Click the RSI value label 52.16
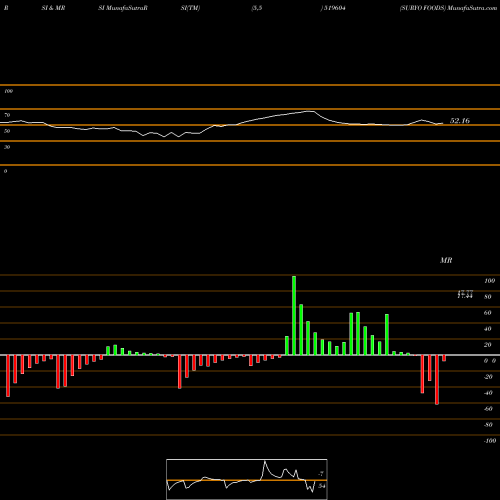 [x=460, y=121]
